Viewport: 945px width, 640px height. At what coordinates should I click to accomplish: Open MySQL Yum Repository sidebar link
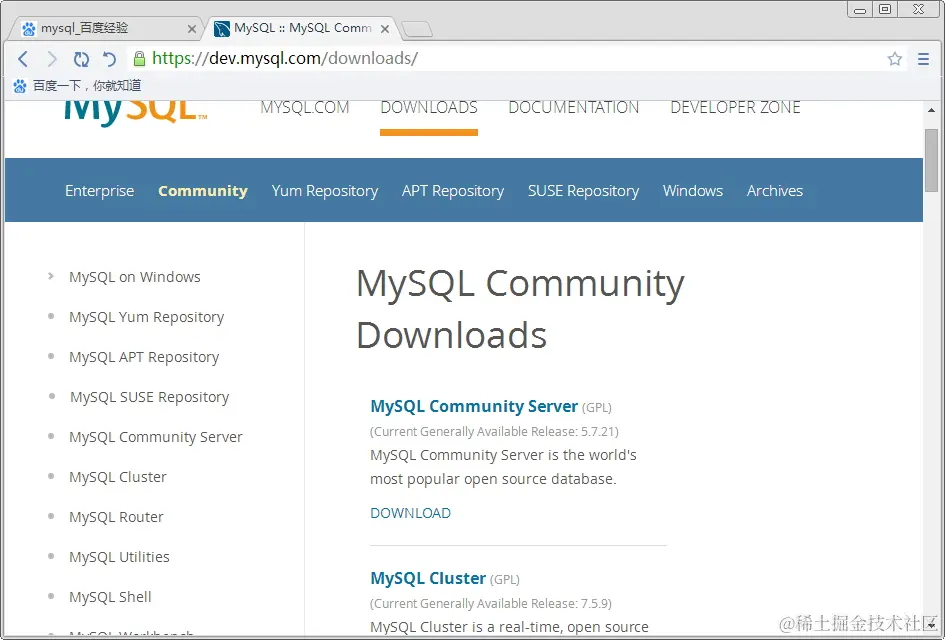[146, 317]
